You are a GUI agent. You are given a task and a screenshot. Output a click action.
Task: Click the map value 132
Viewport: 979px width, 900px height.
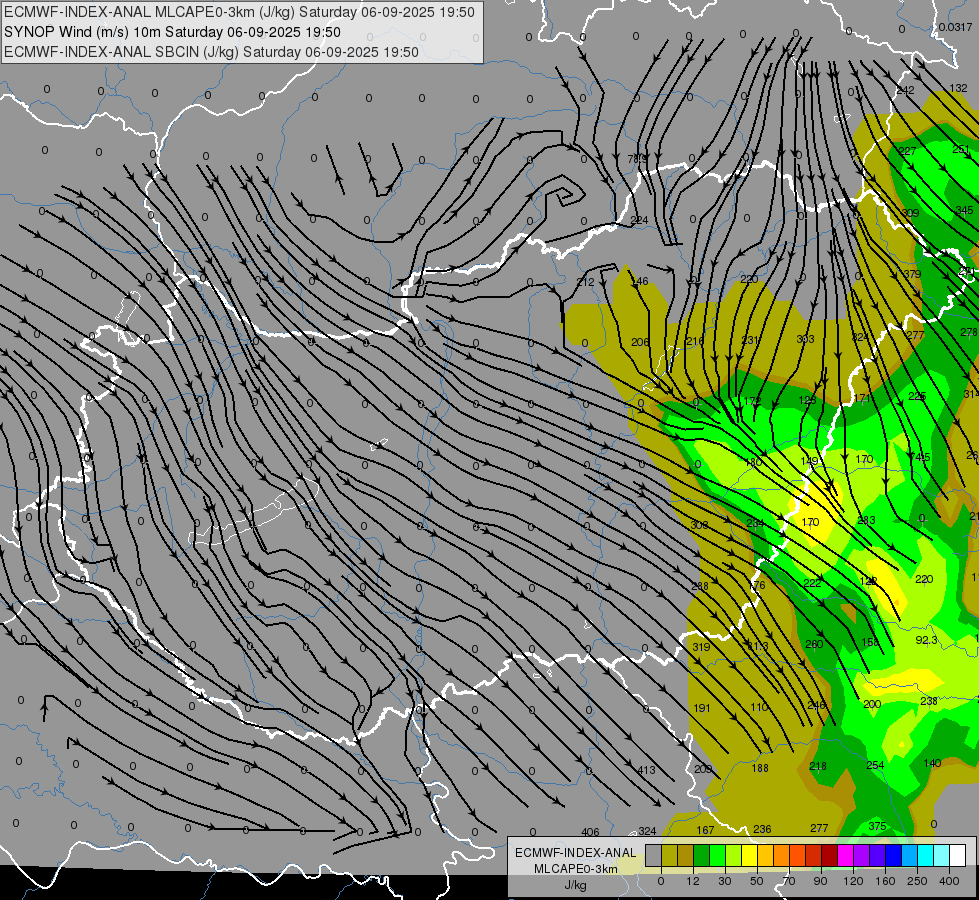tap(958, 88)
